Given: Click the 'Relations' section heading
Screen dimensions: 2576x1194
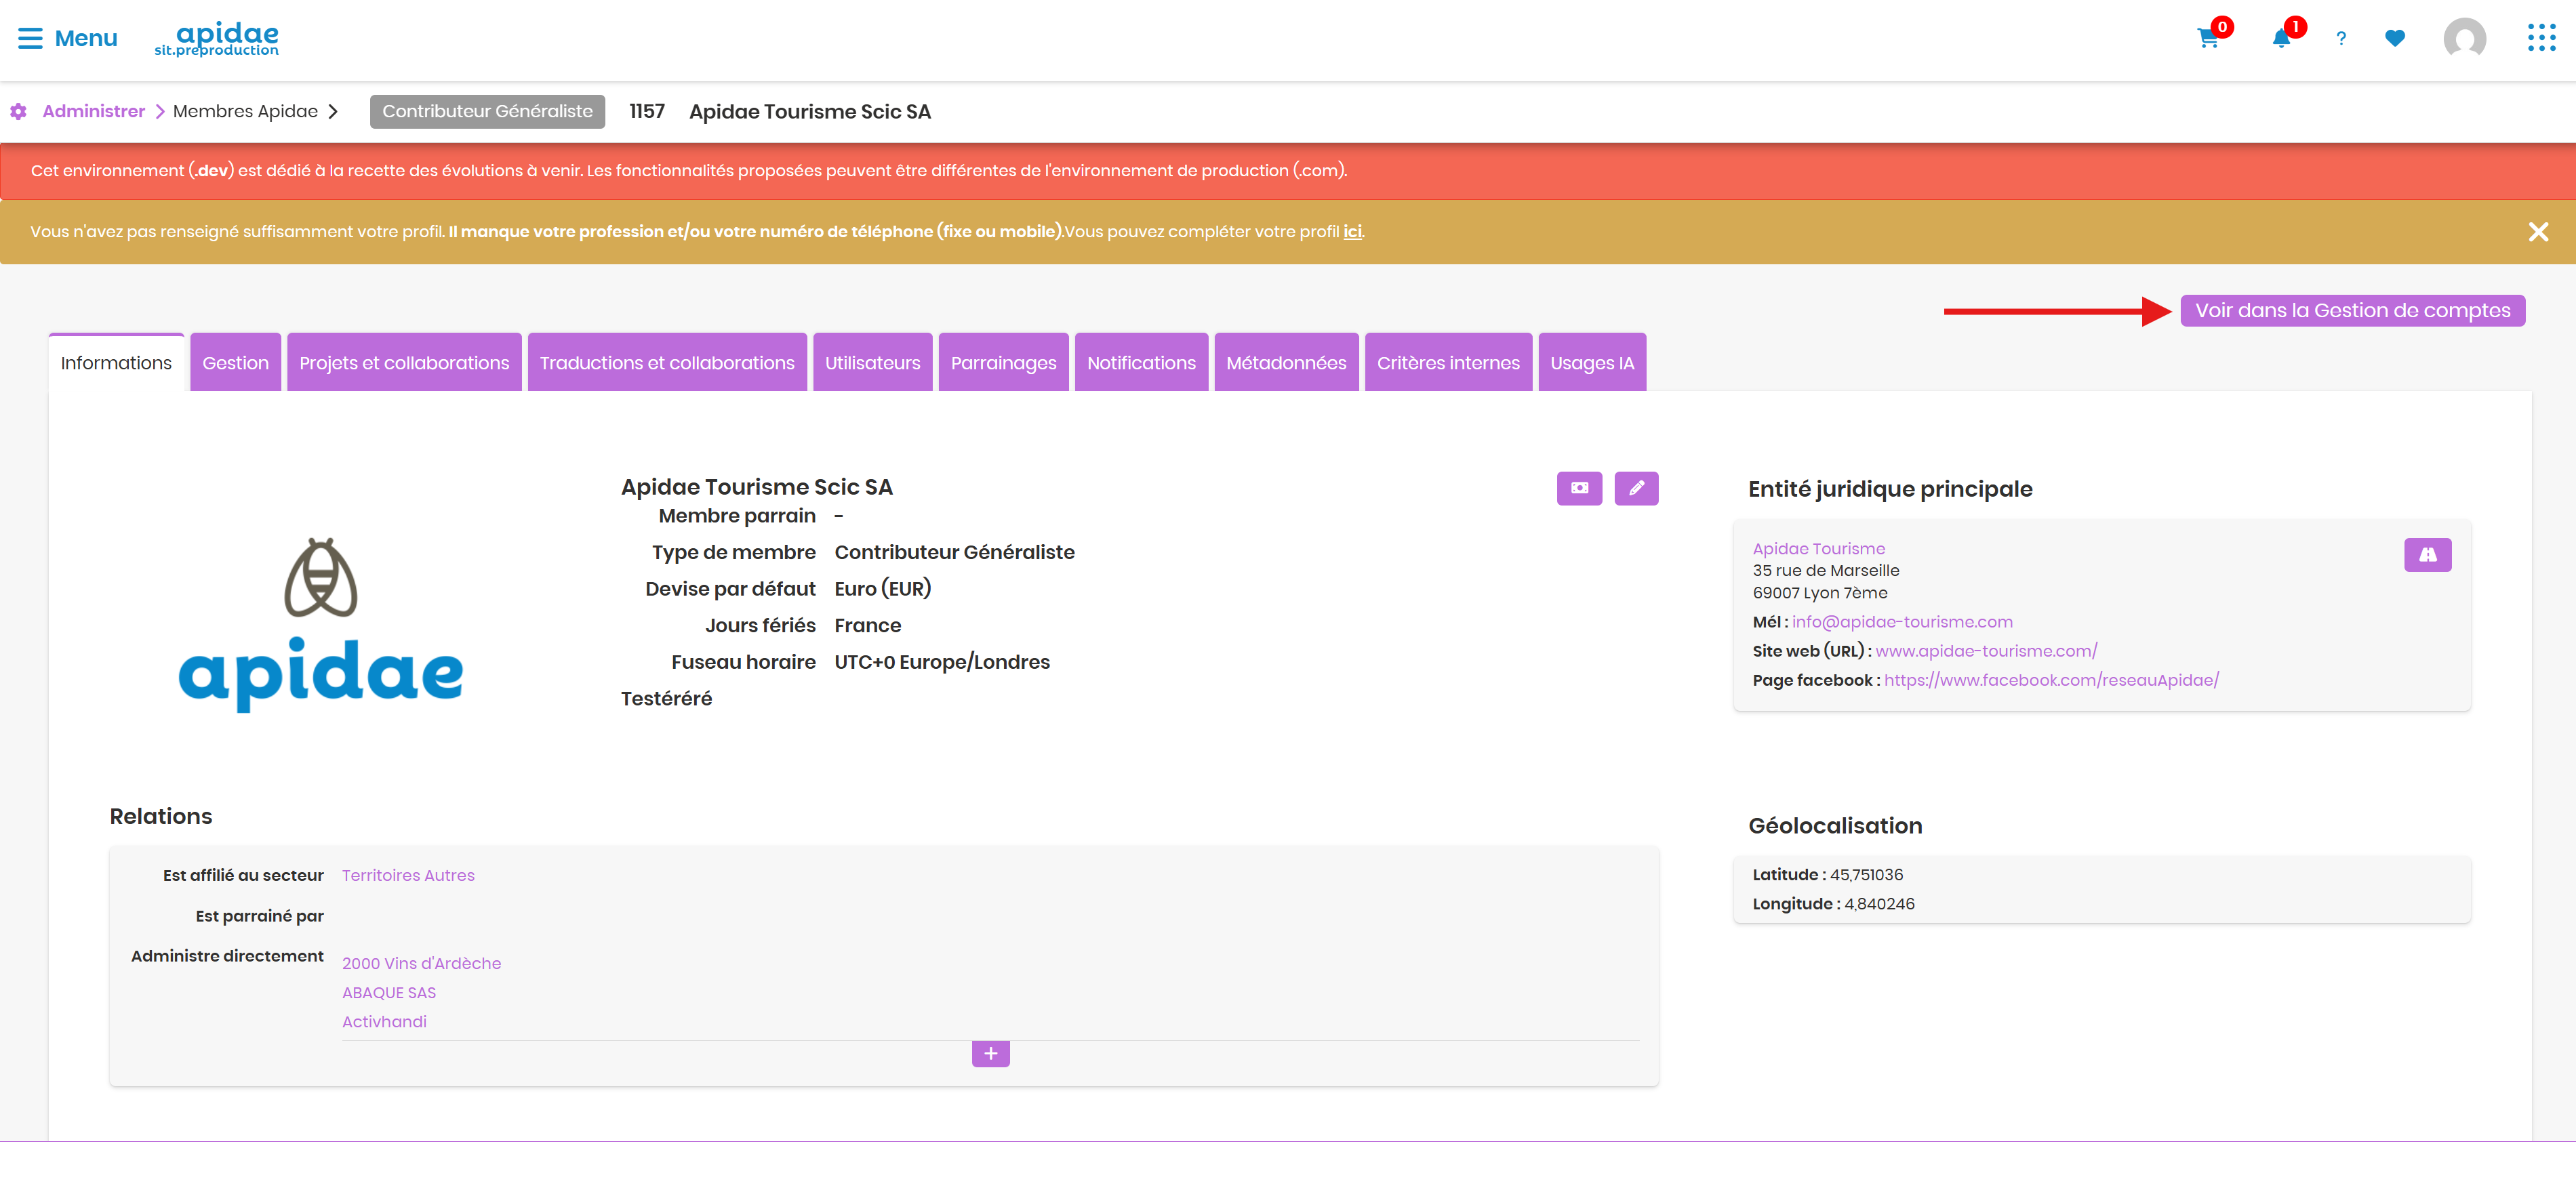Looking at the screenshot, I should pos(160,816).
